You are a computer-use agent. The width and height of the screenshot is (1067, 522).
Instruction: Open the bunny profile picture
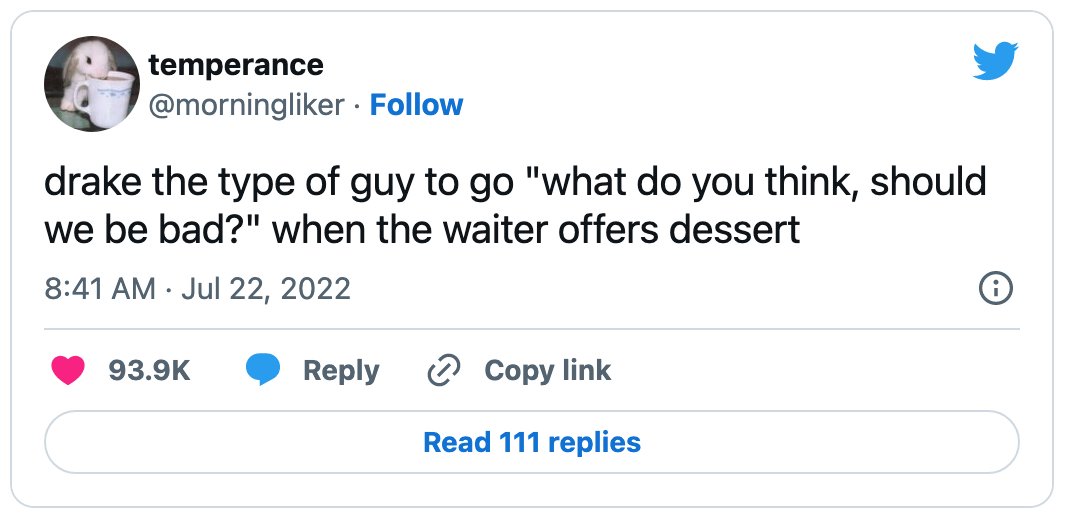[x=92, y=84]
